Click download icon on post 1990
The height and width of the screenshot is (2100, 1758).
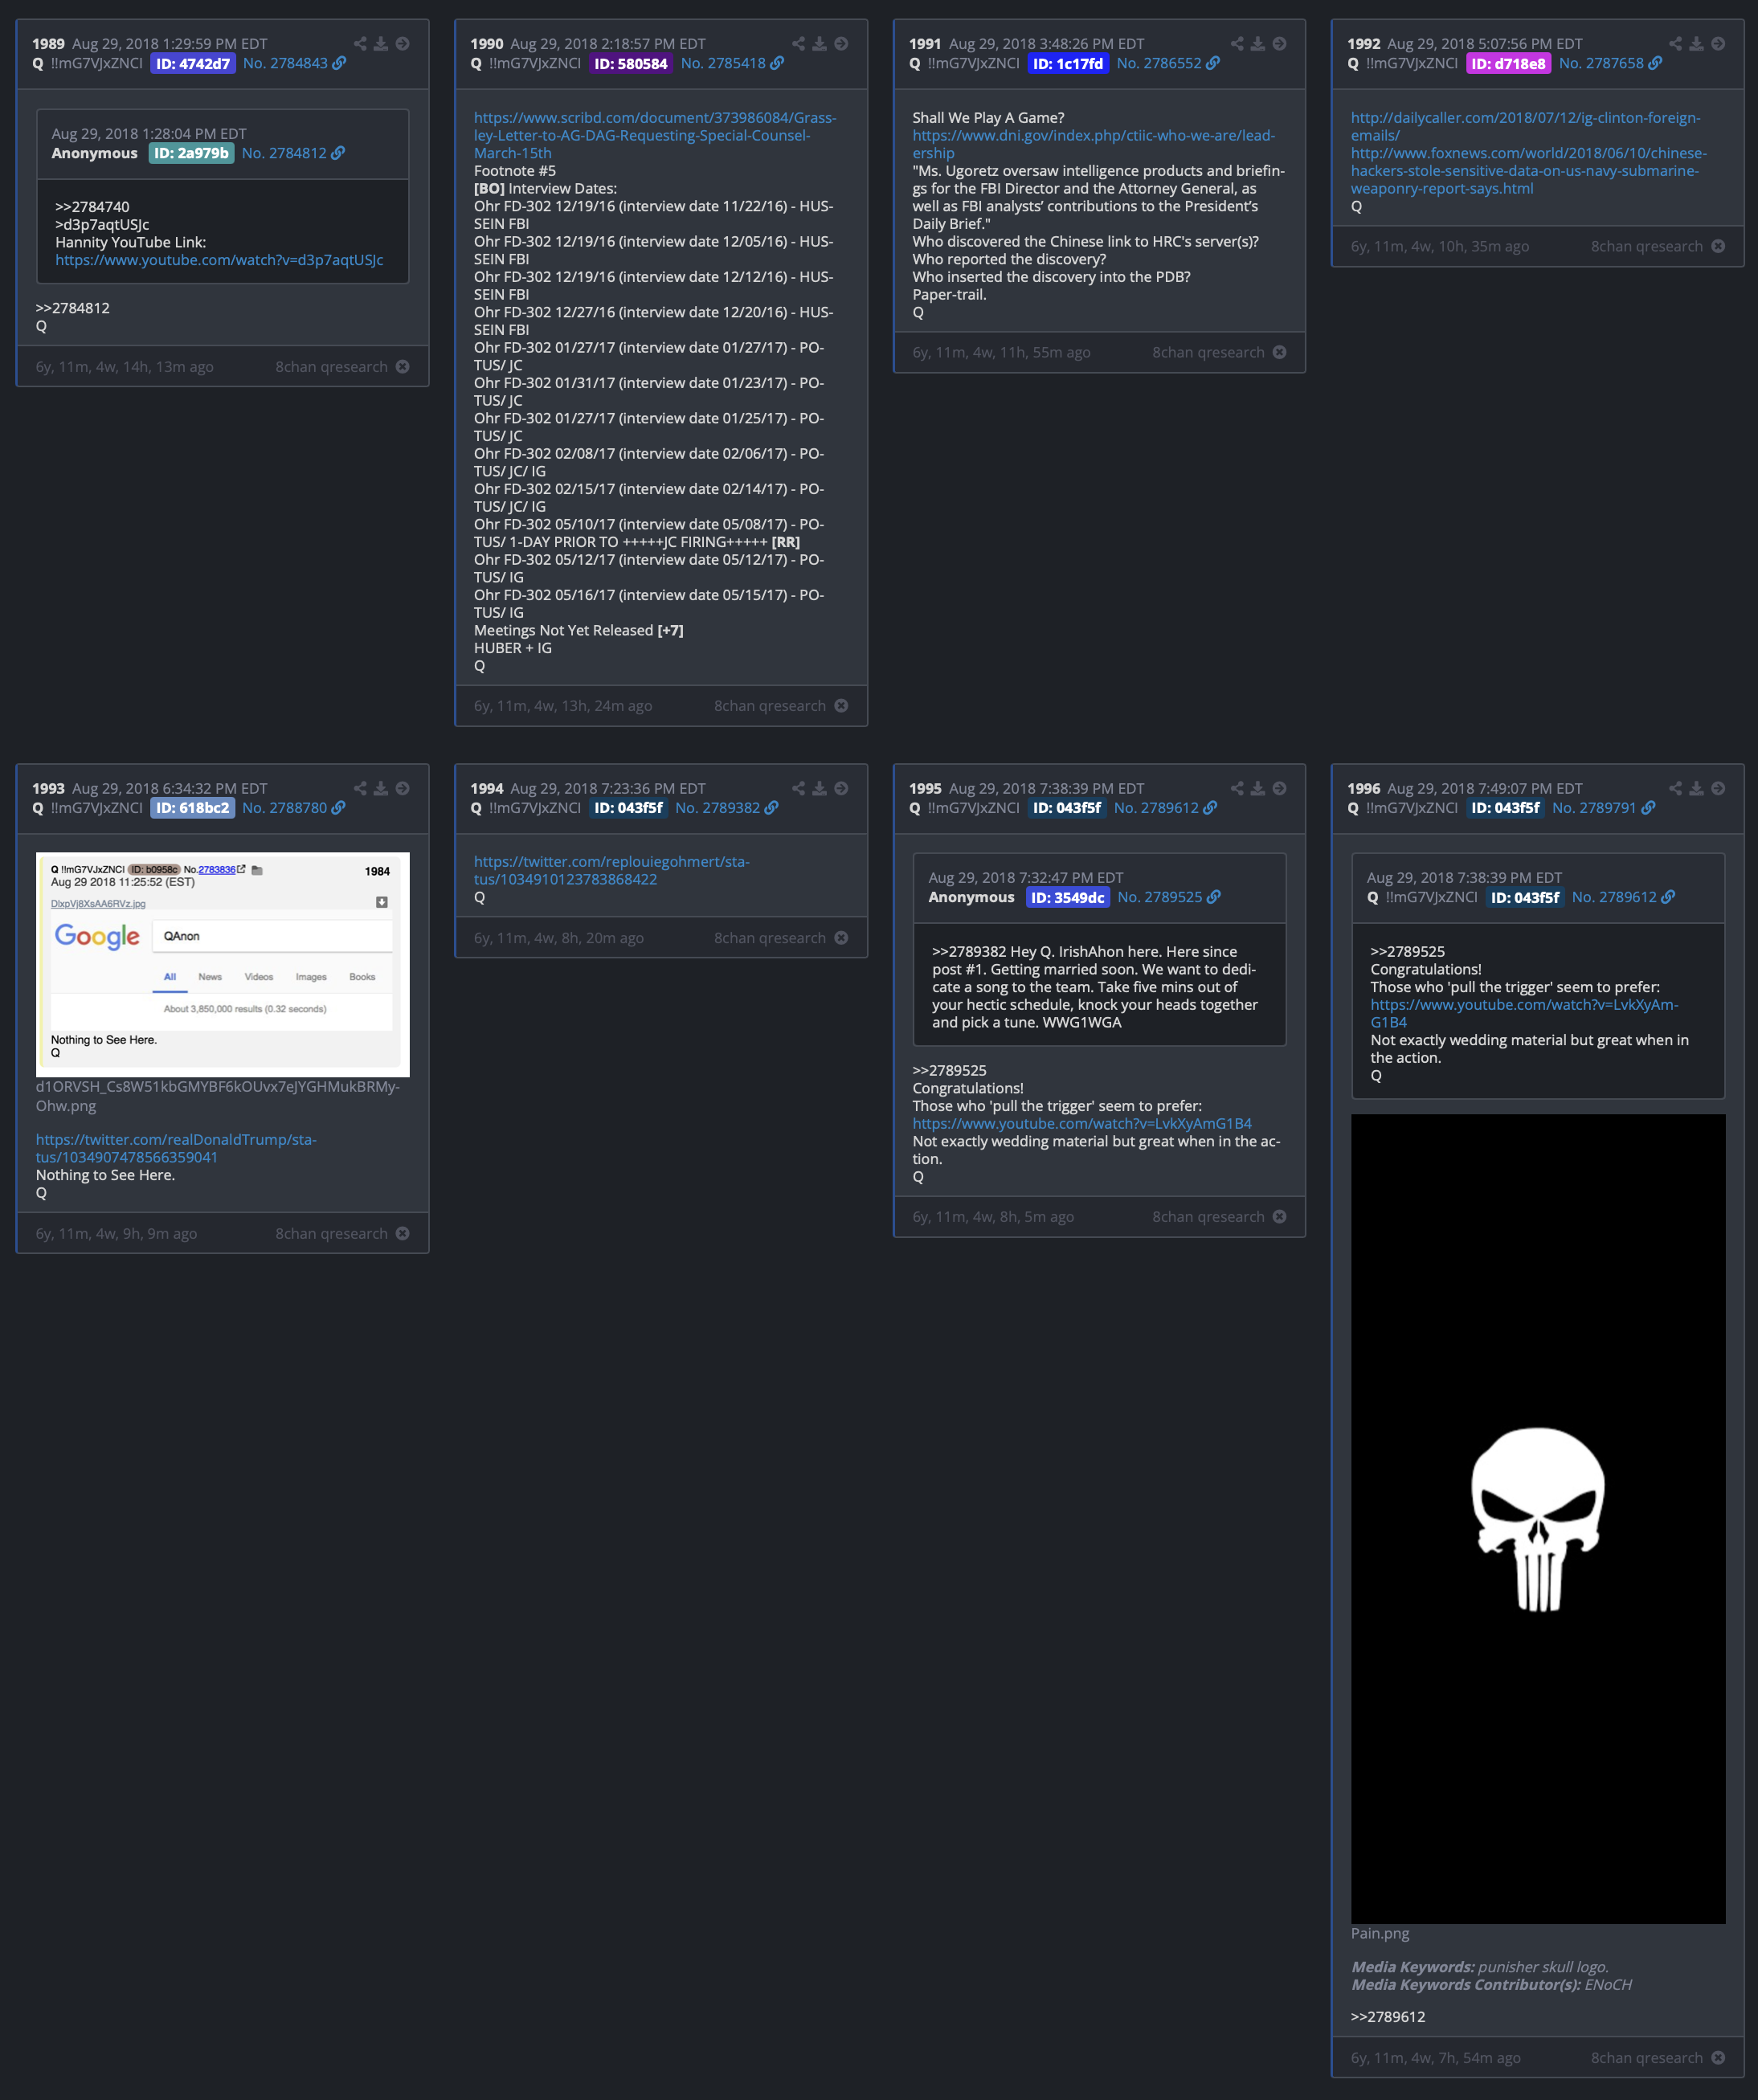(819, 44)
